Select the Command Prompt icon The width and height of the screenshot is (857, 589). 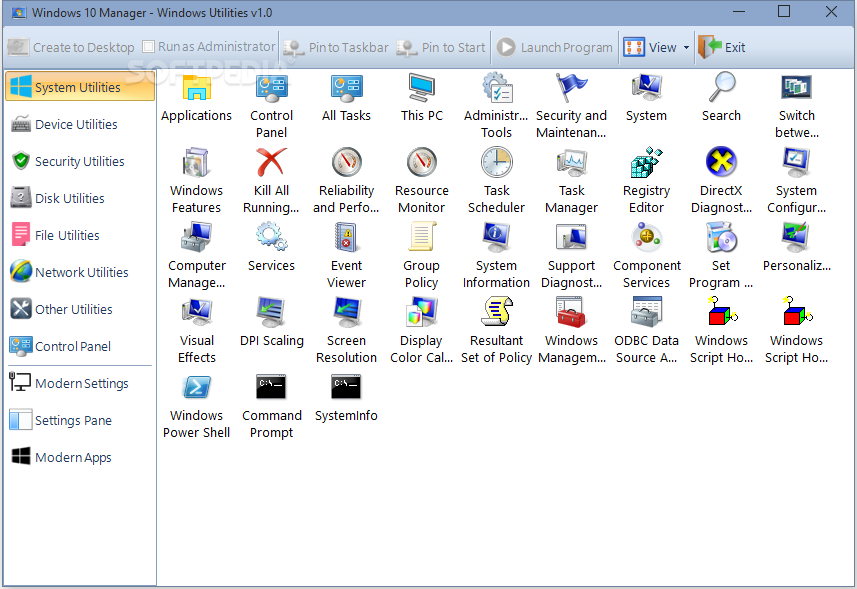(x=271, y=387)
